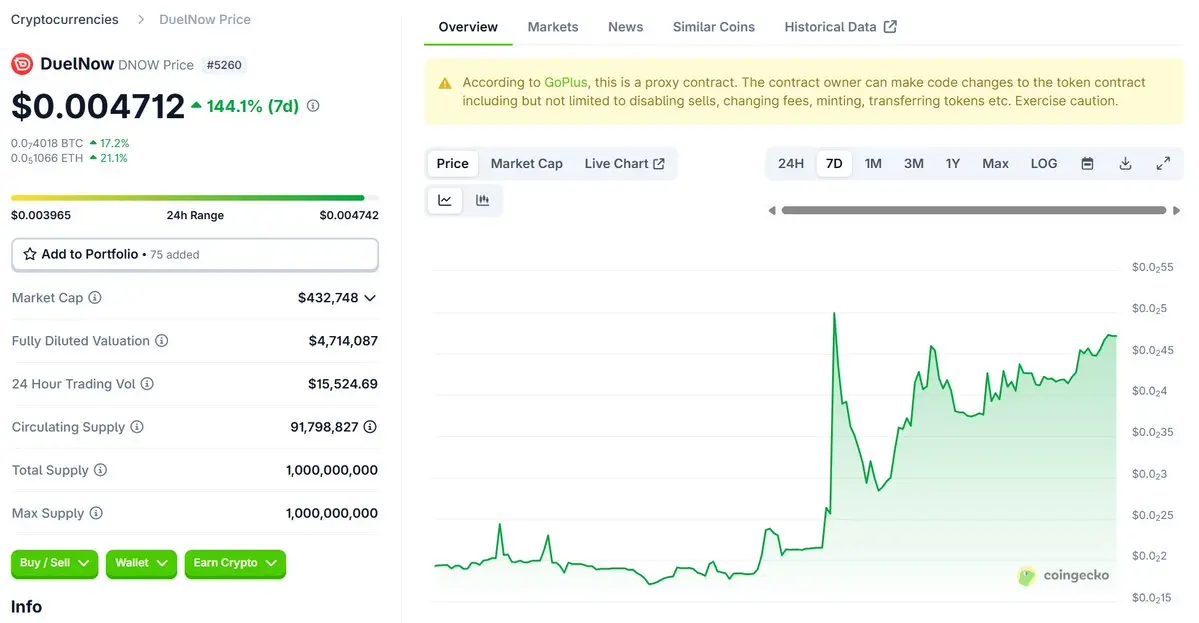
Task: Click the #5260 rank badge
Action: (x=223, y=65)
